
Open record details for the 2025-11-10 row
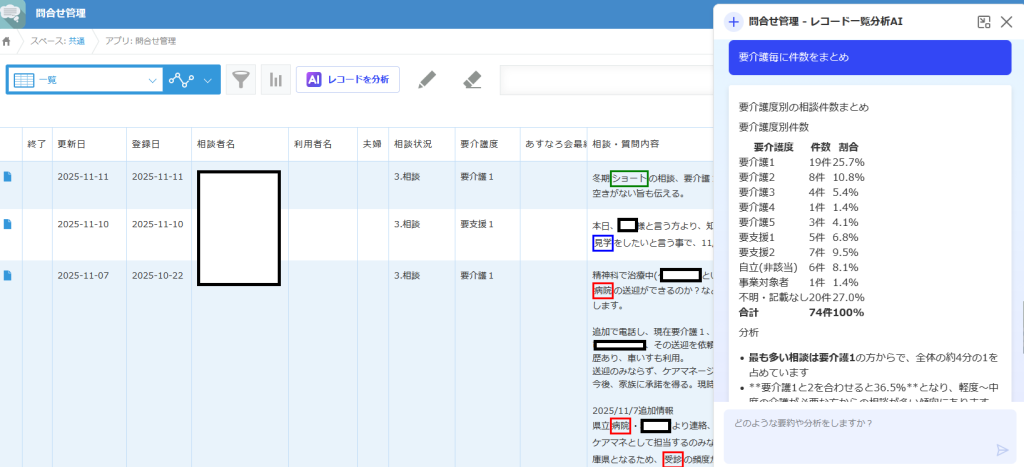(x=8, y=224)
